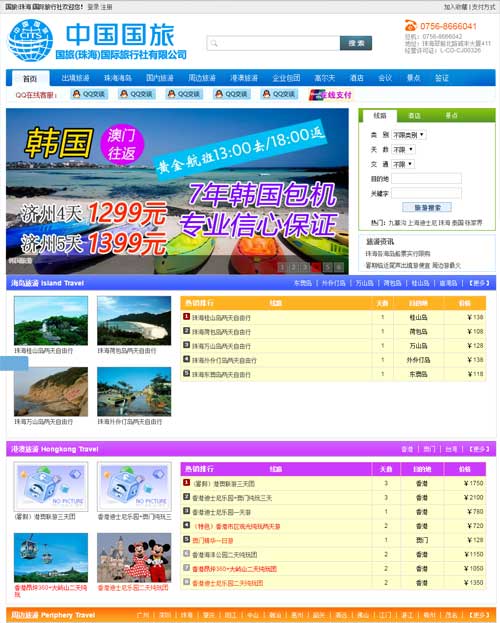
Task: Open the 签证 menu item
Action: coord(442,78)
